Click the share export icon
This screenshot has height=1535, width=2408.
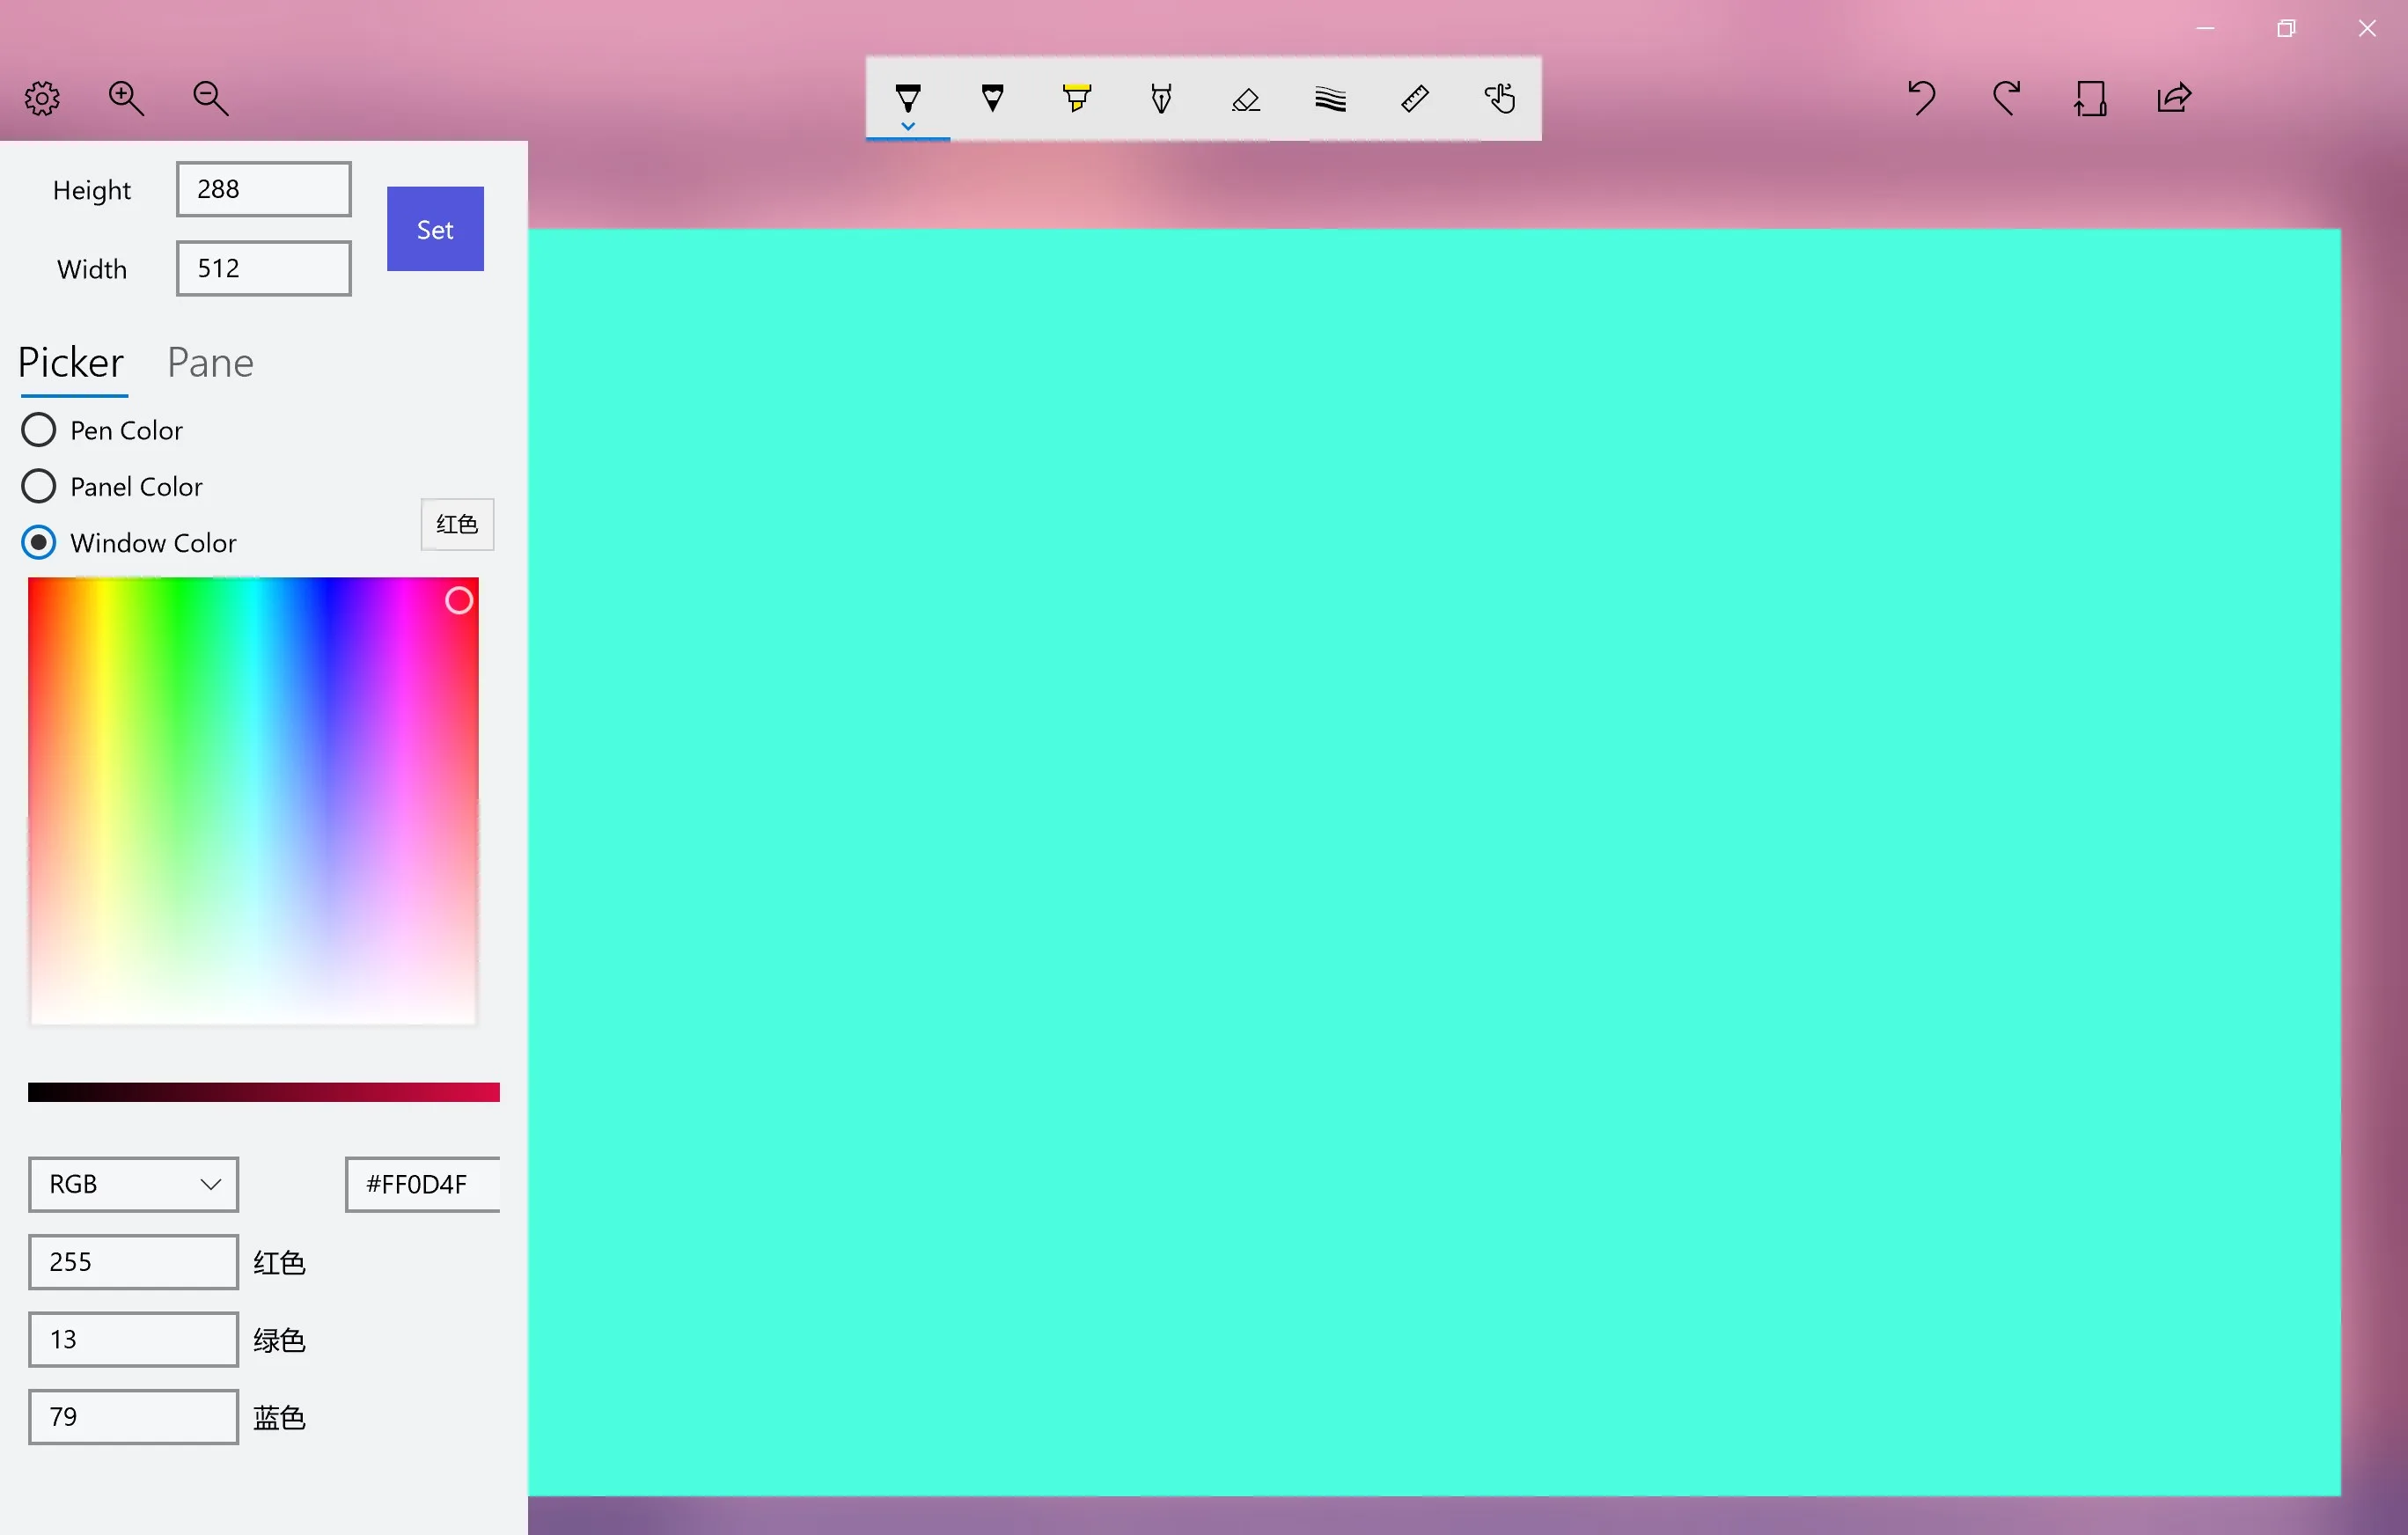2174,98
